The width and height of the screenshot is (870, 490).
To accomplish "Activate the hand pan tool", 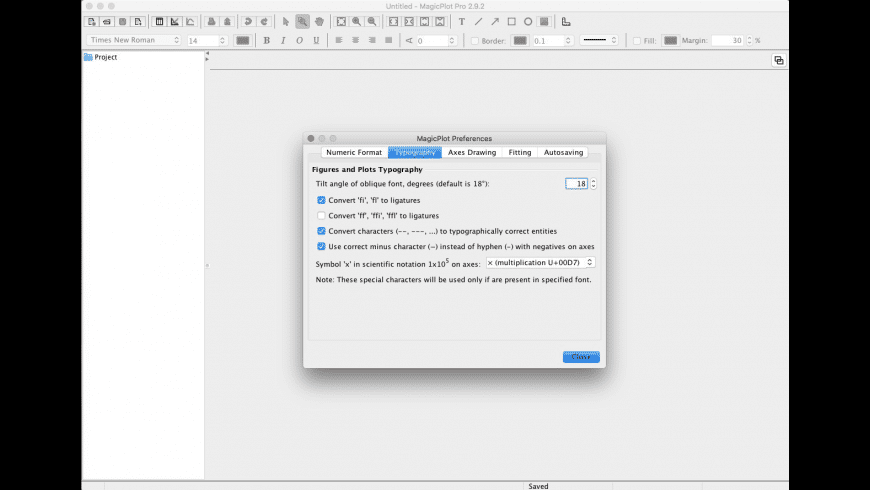I will pos(319,21).
